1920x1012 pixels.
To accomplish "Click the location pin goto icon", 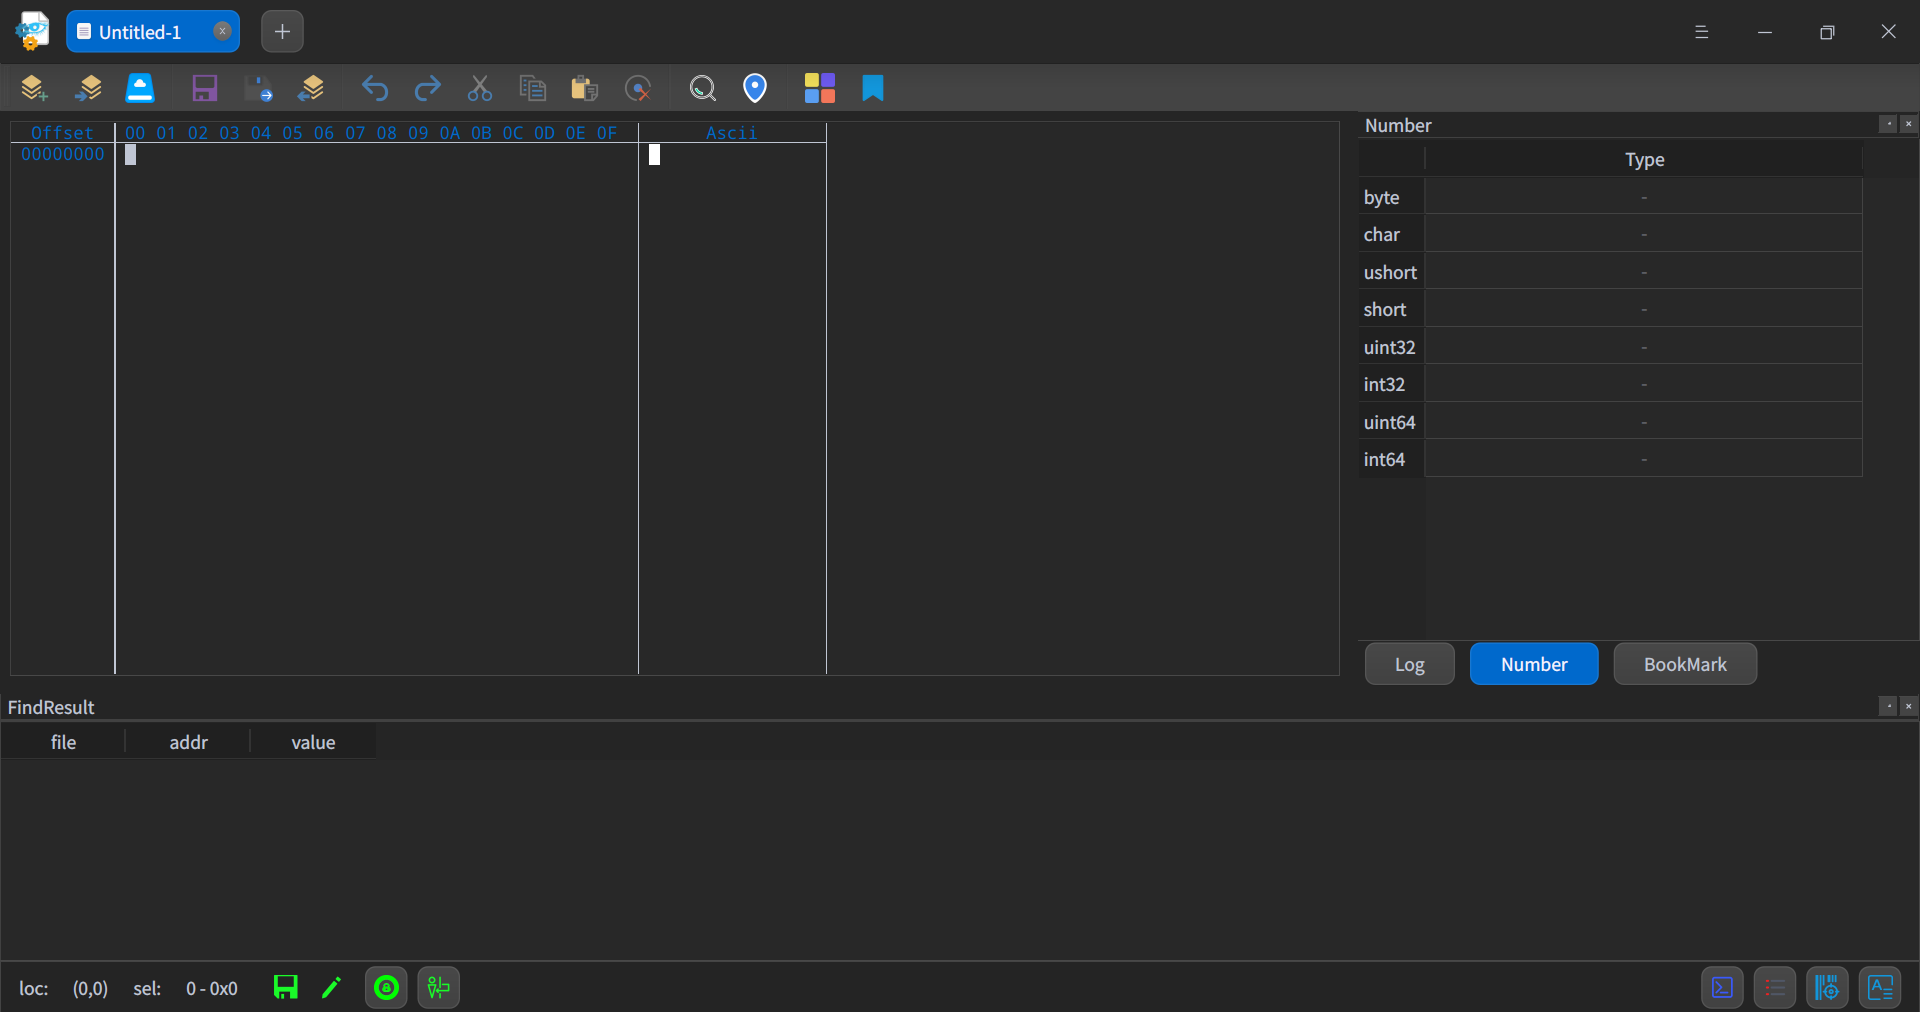I will tap(755, 88).
